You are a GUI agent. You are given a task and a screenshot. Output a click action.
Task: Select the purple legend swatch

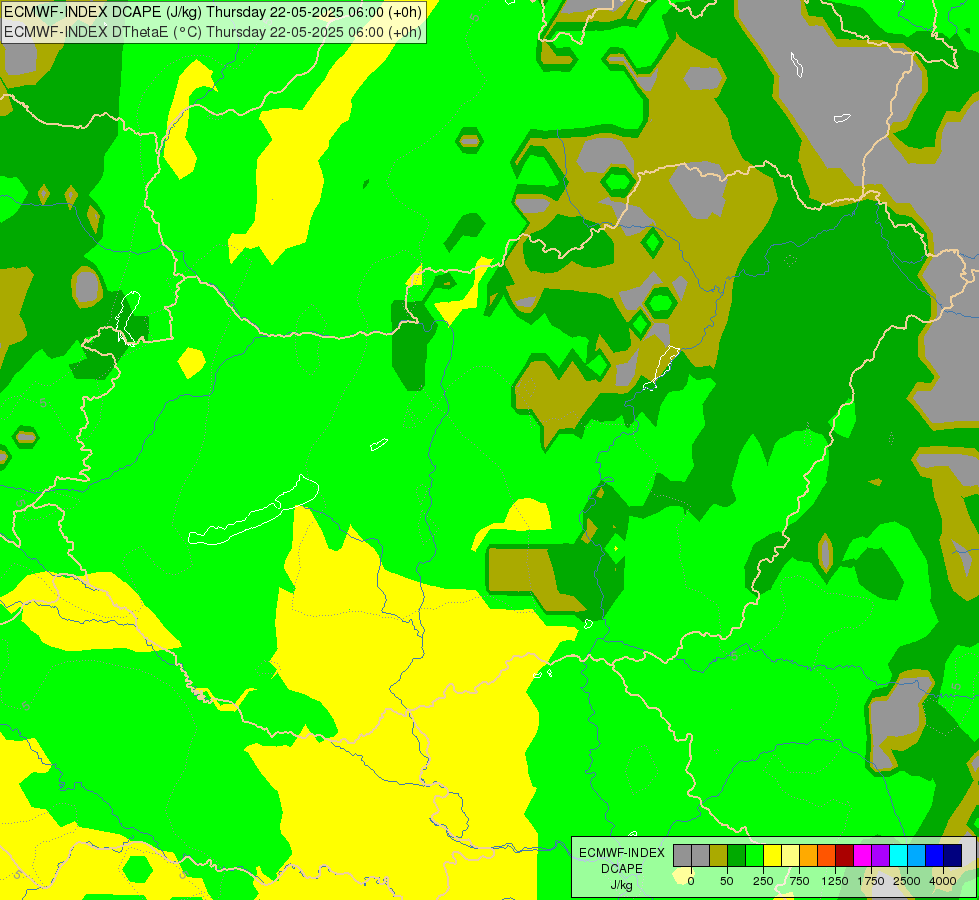[881, 856]
